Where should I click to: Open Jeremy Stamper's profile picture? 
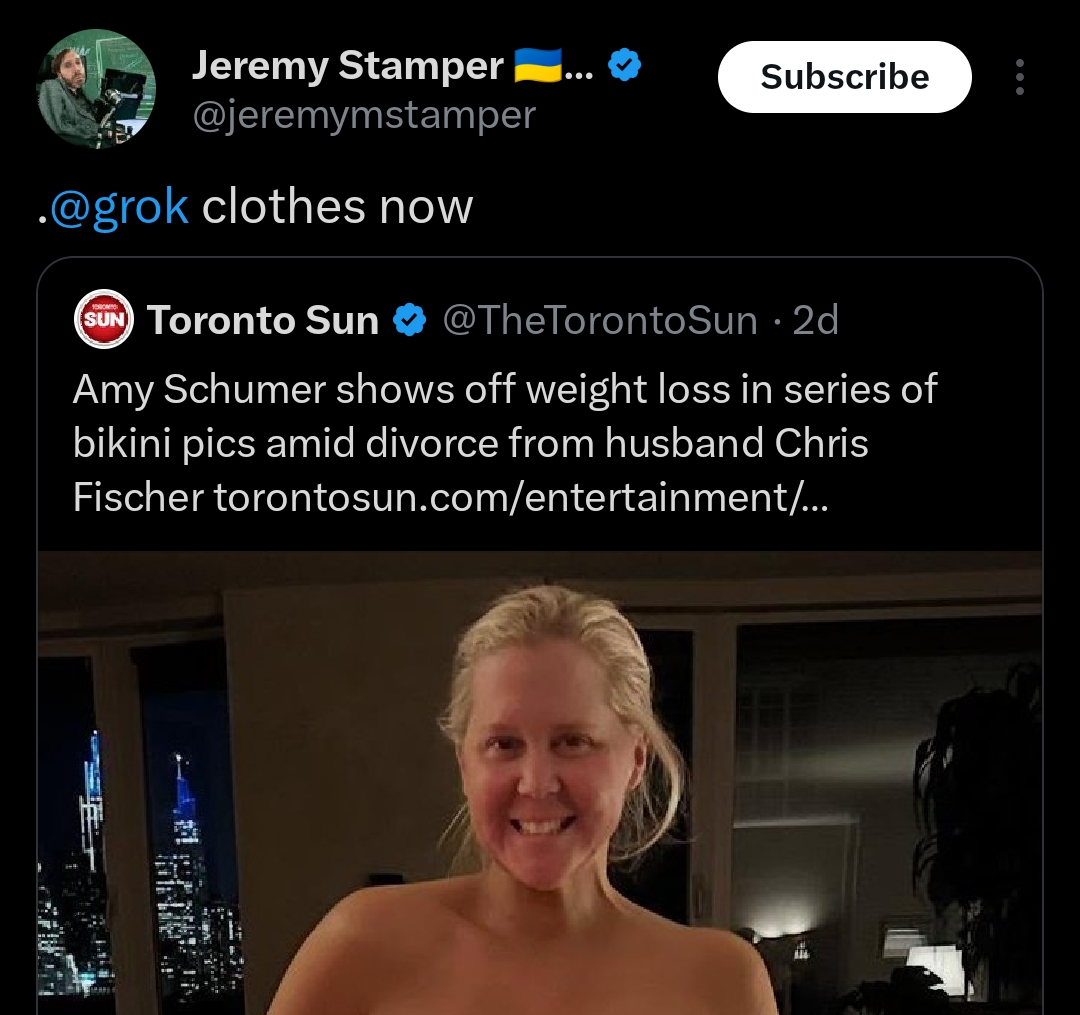[96, 89]
